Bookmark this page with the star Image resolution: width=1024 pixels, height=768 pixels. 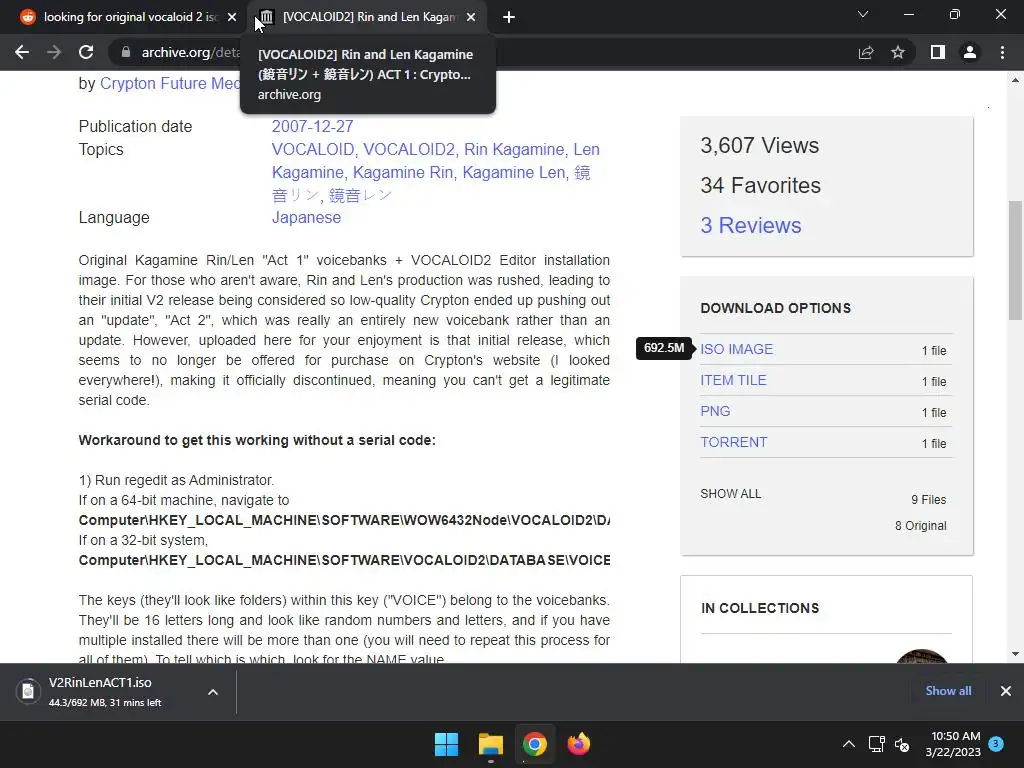[x=898, y=52]
